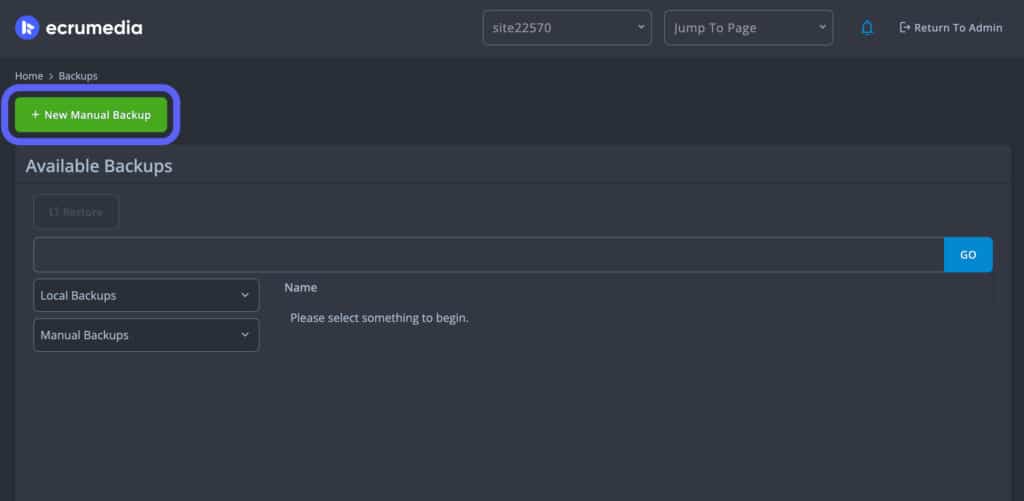
Task: Click the plus icon on New Manual Backup
Action: [35, 115]
